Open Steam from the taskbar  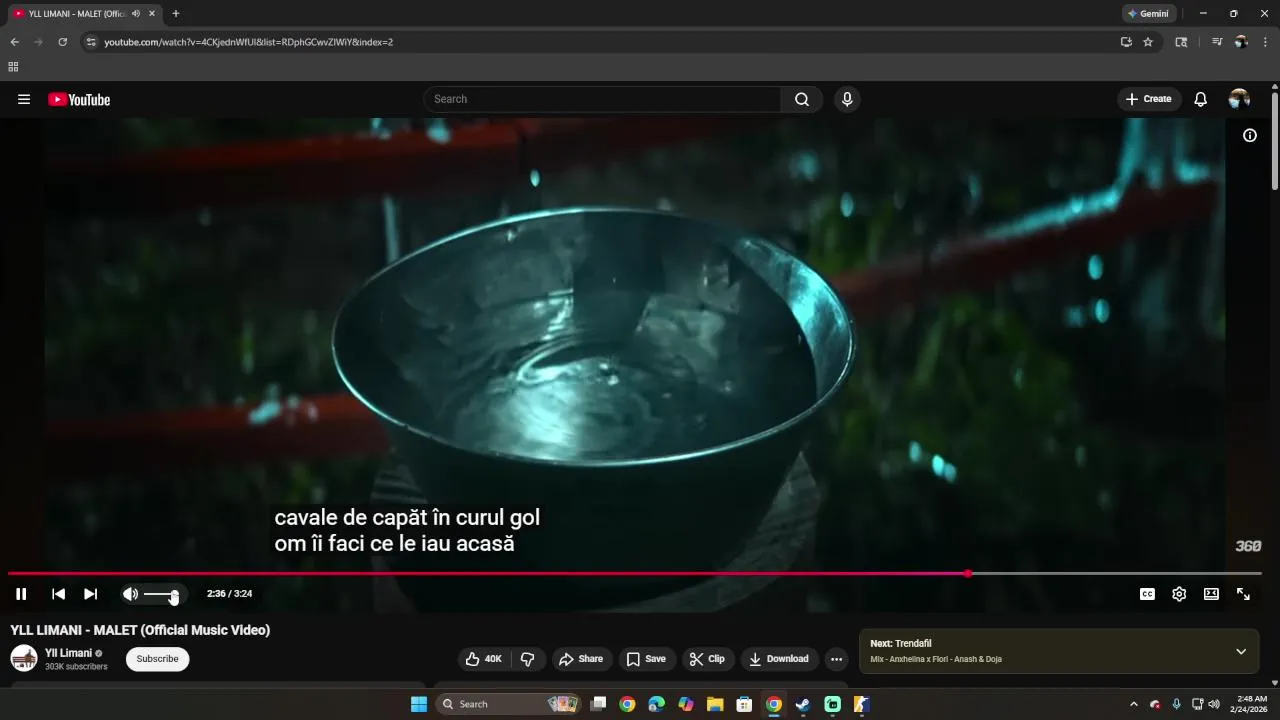(803, 704)
